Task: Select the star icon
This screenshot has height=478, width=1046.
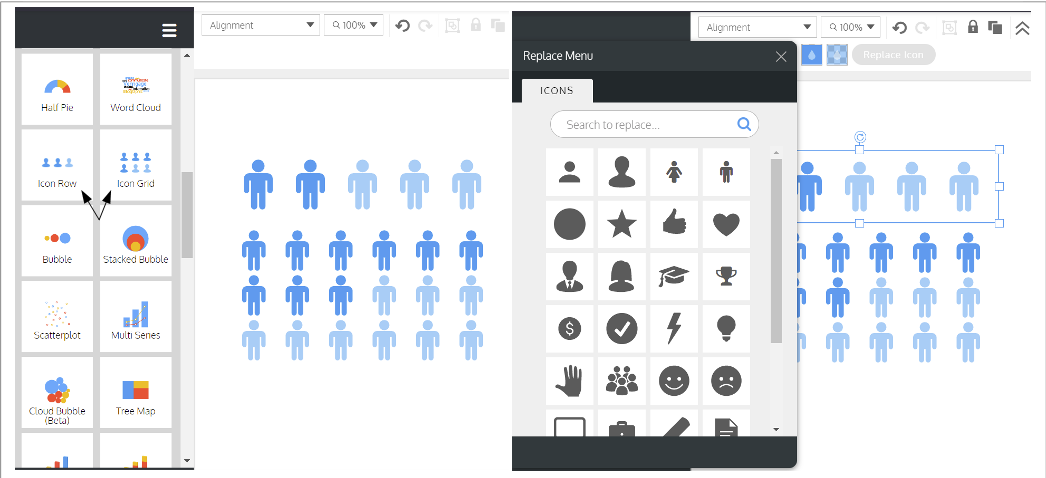Action: pos(622,224)
